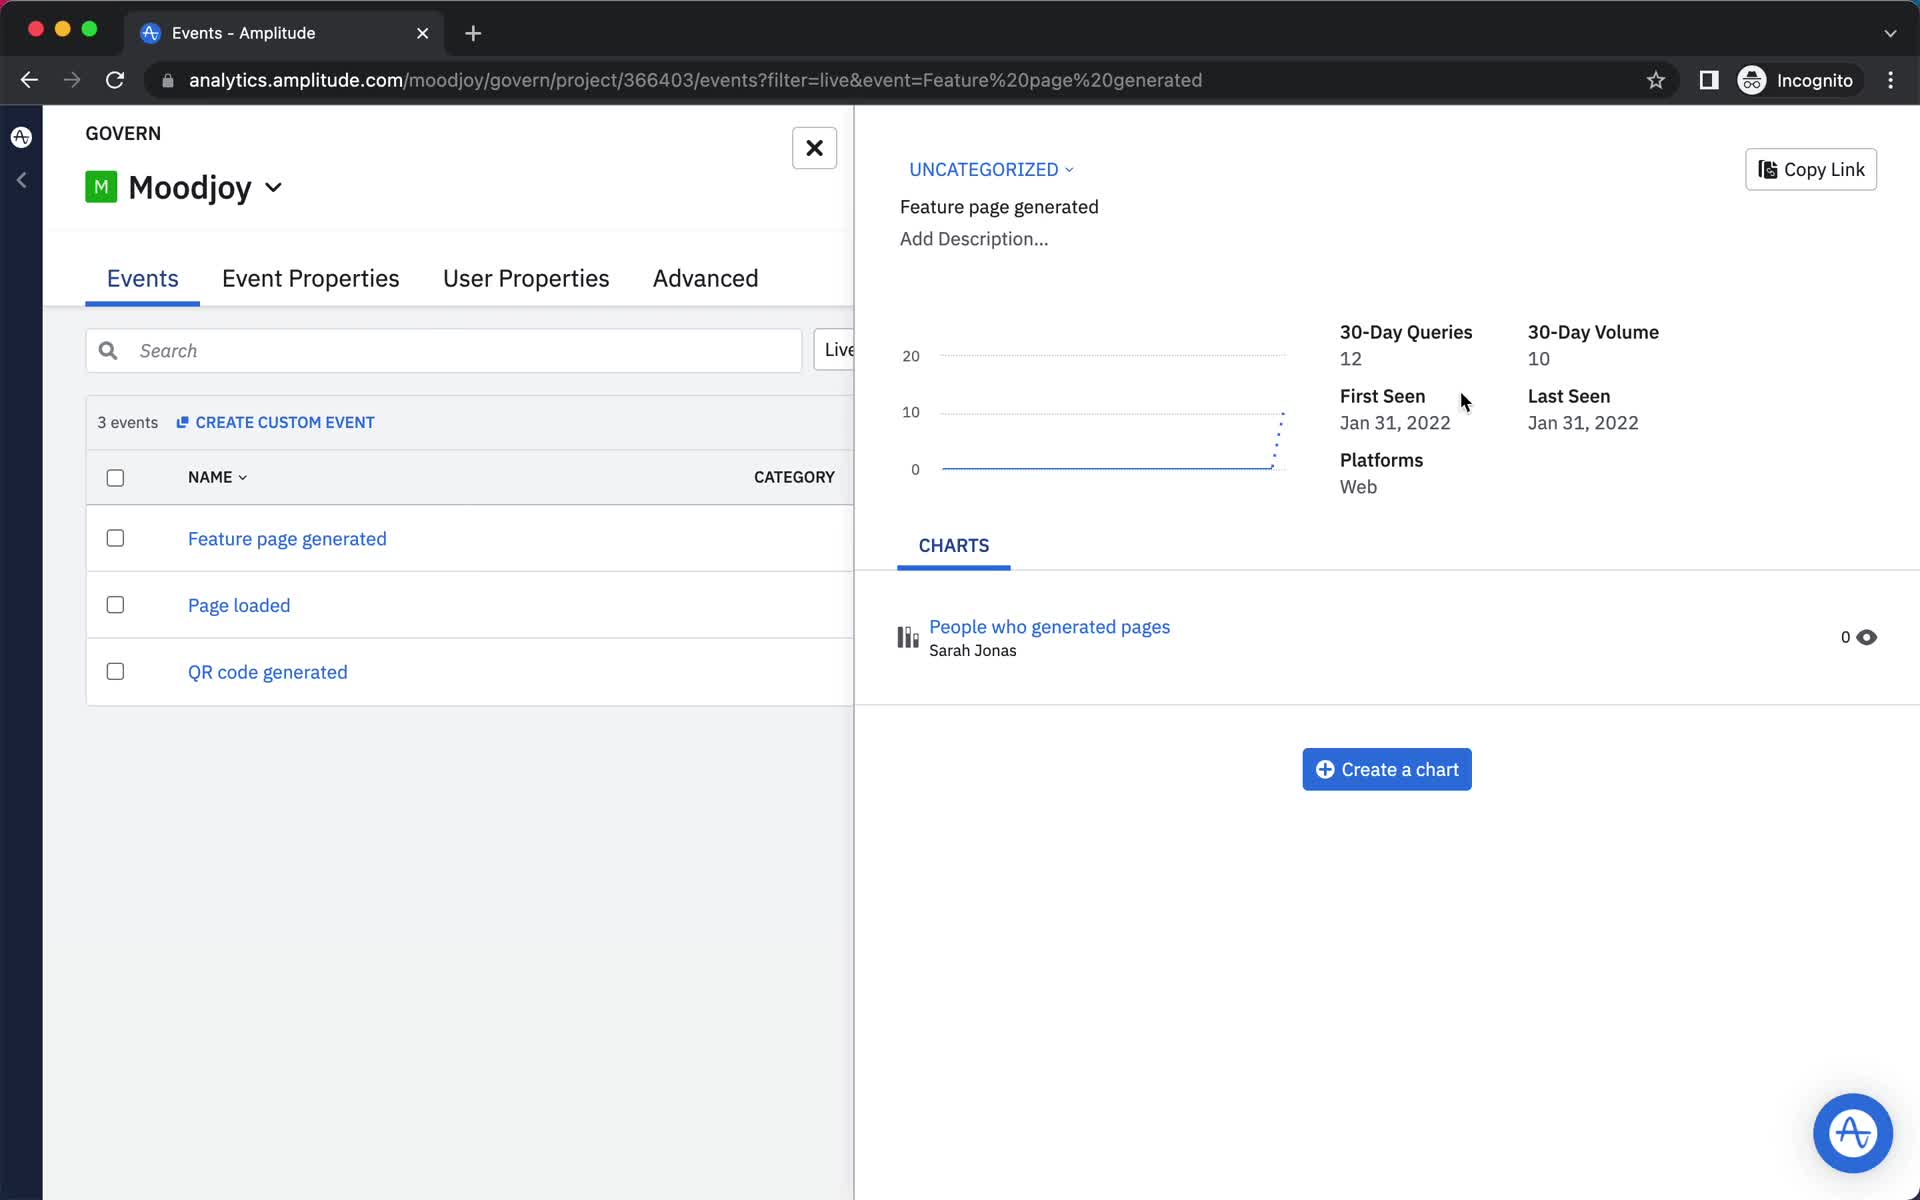Click the Incognito profile indicator
The image size is (1920, 1200).
(1796, 80)
